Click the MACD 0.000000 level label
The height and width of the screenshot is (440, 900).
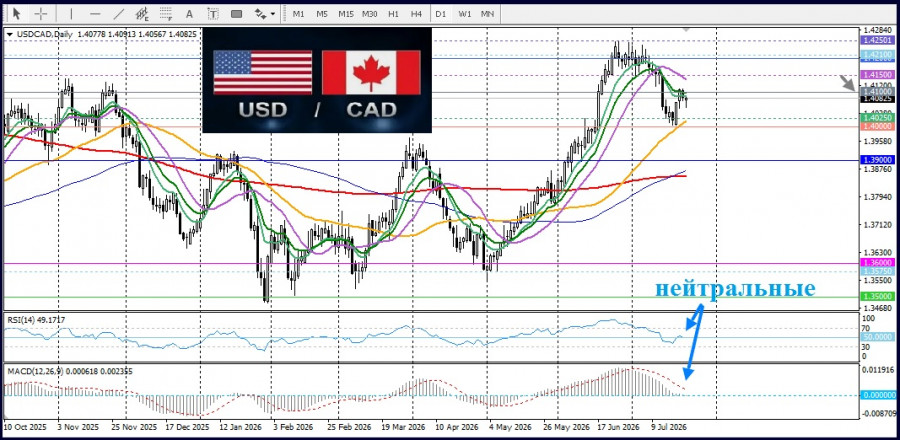point(878,395)
